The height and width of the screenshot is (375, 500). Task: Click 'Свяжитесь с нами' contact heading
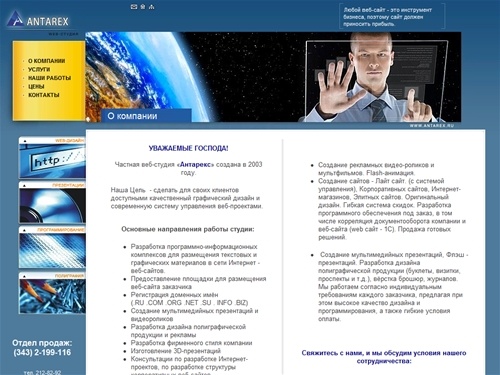(384, 357)
